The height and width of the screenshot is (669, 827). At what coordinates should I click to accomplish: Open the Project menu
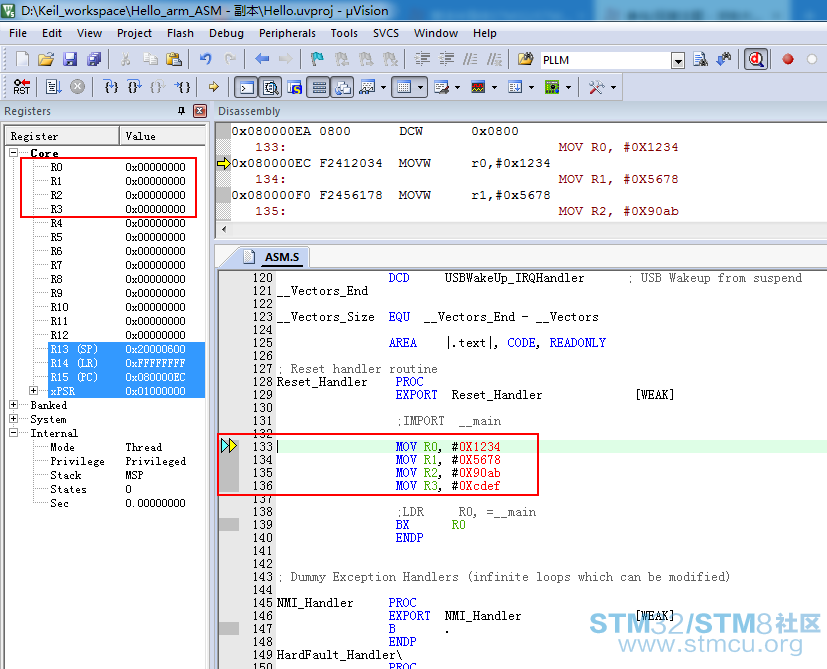134,33
